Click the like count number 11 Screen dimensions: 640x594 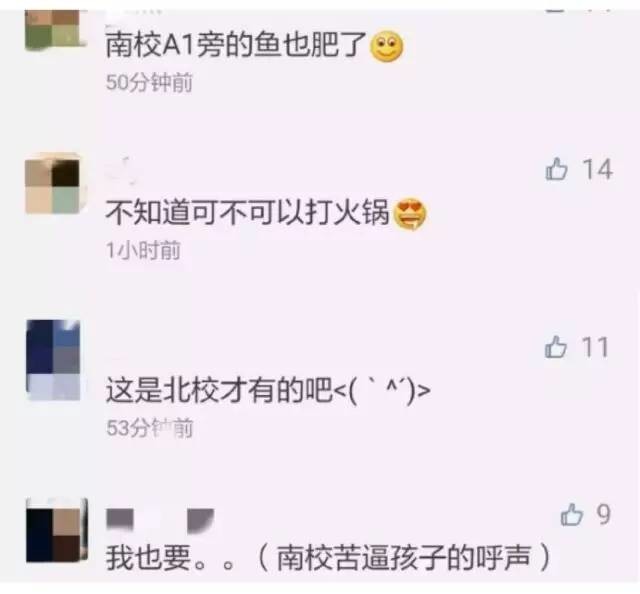coord(595,347)
